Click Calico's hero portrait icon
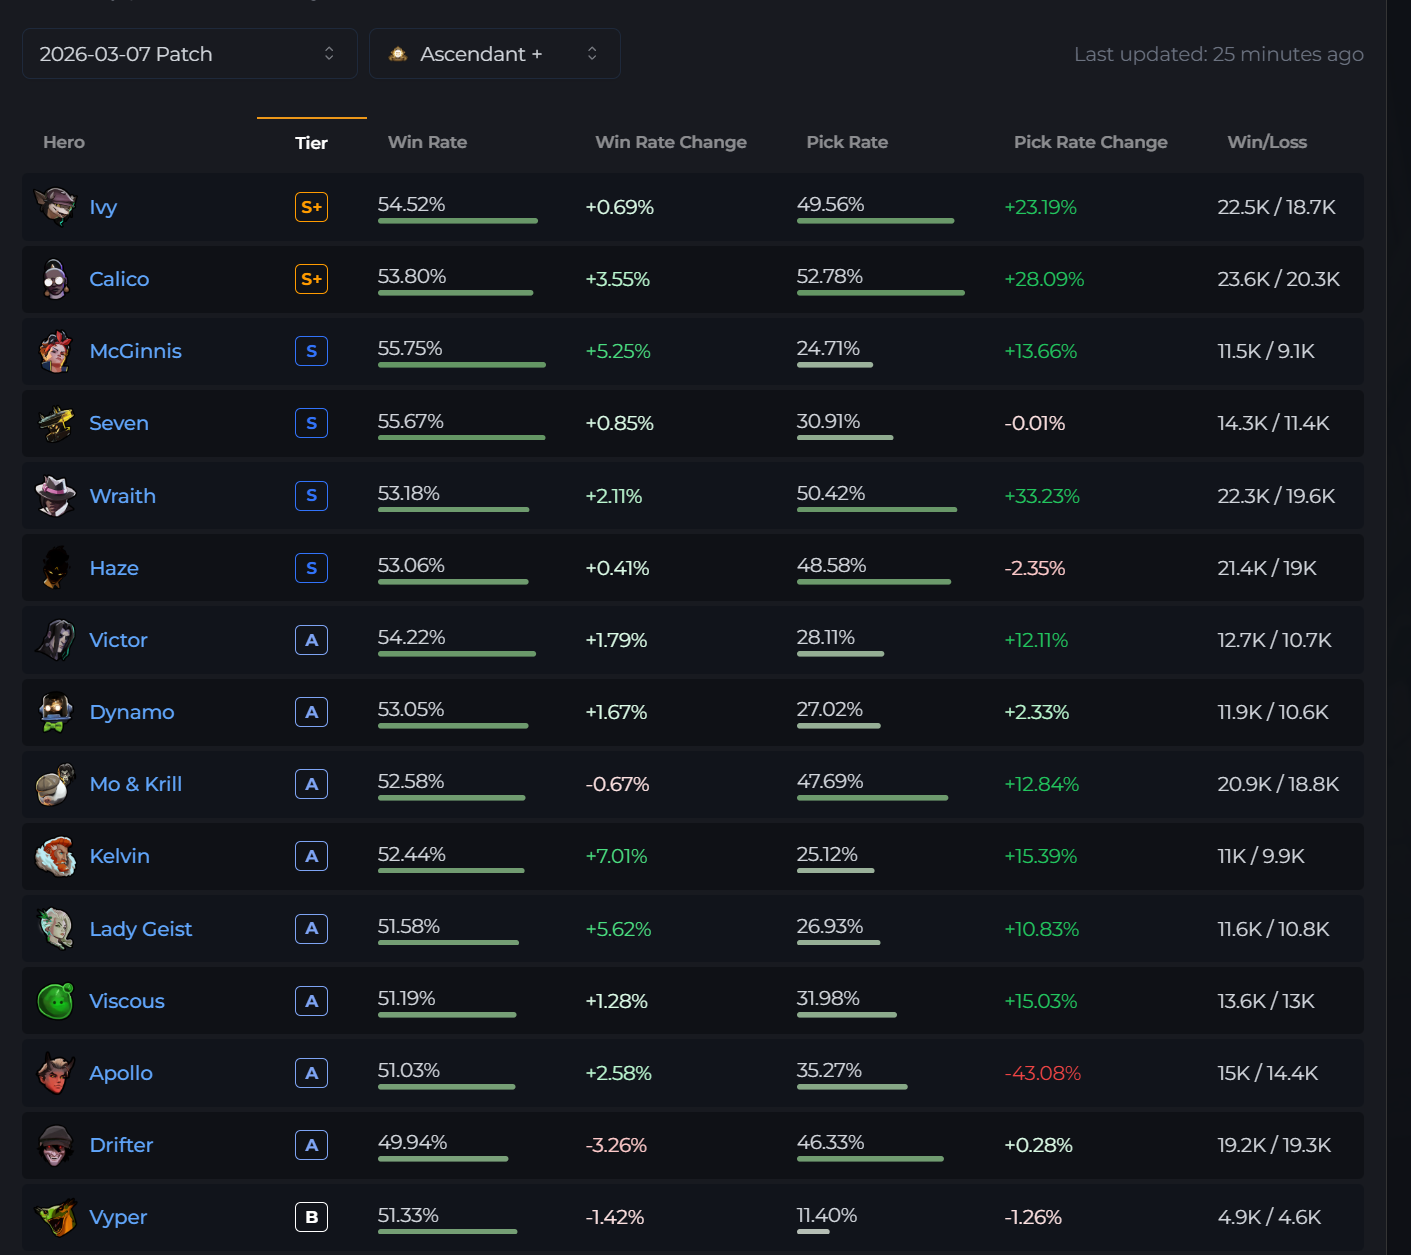This screenshot has height=1255, width=1411. point(55,279)
